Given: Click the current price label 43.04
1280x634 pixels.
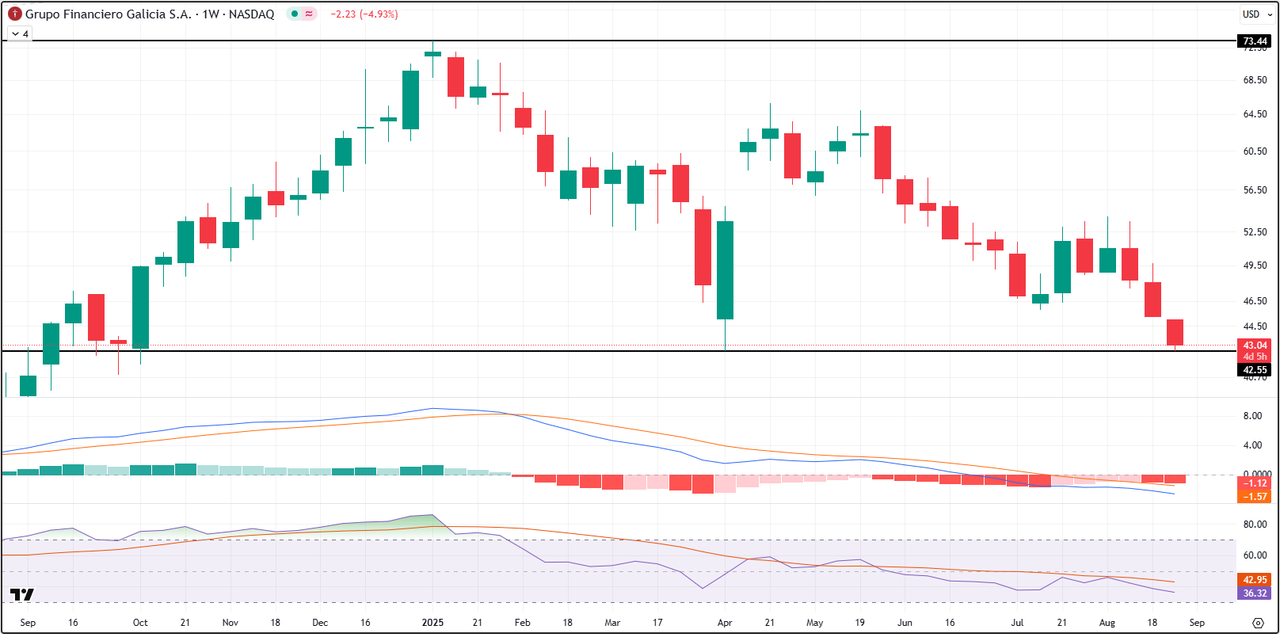Looking at the screenshot, I should tap(1253, 345).
